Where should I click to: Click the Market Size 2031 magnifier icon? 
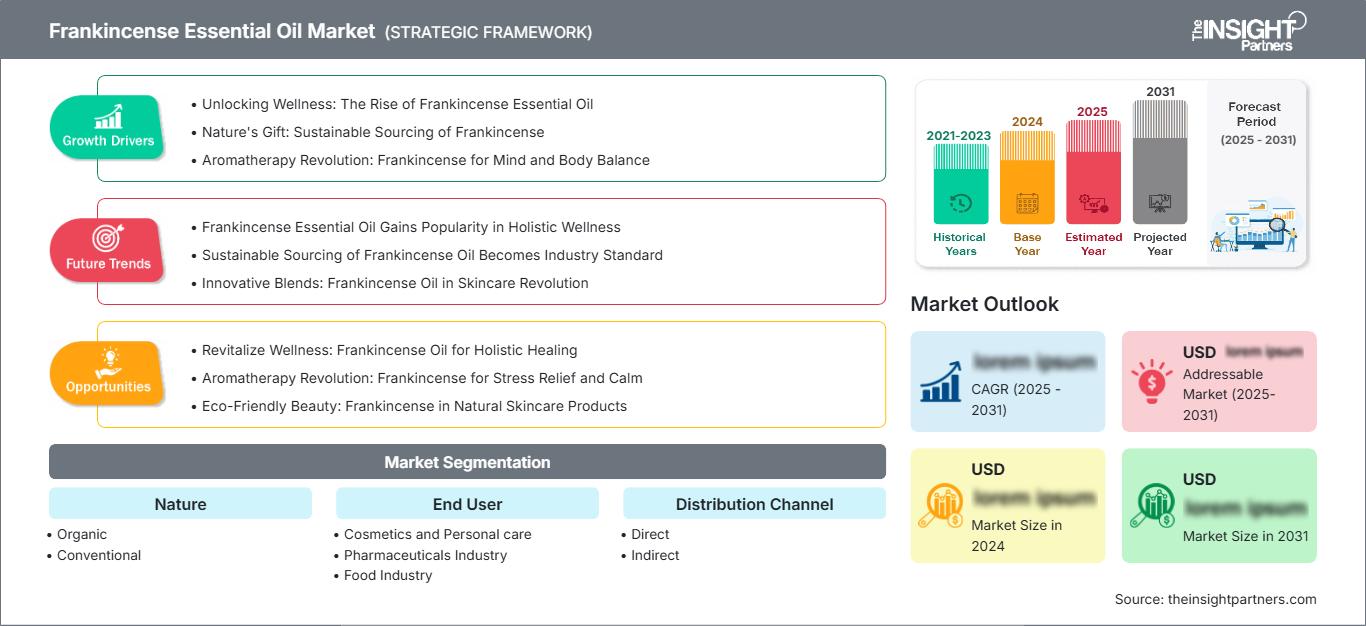pyautogui.click(x=1152, y=505)
